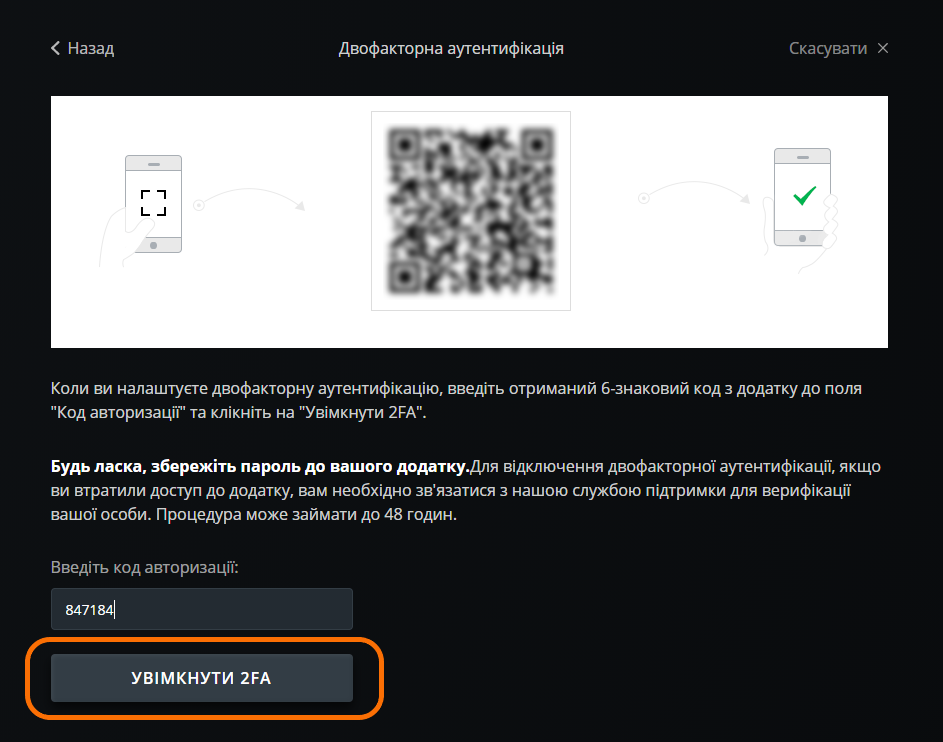The width and height of the screenshot is (943, 742).
Task: Click the scan bracket symbol on left phone
Action: point(153,203)
